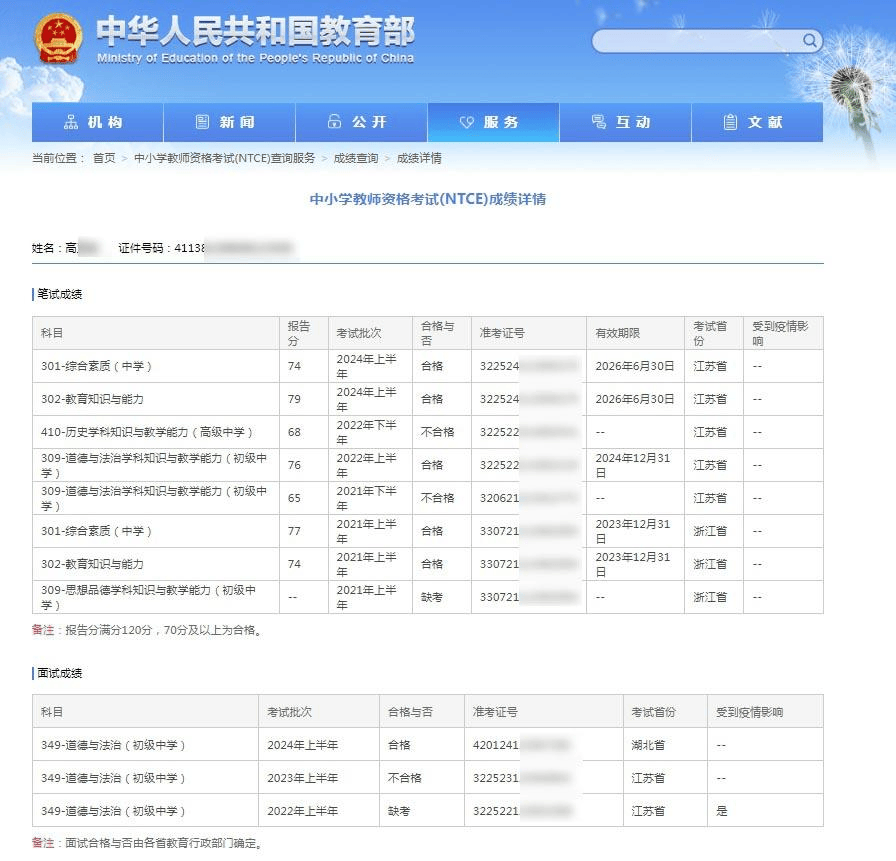The height and width of the screenshot is (861, 896).
Task: Click the 新闻 news icon
Action: tap(203, 122)
